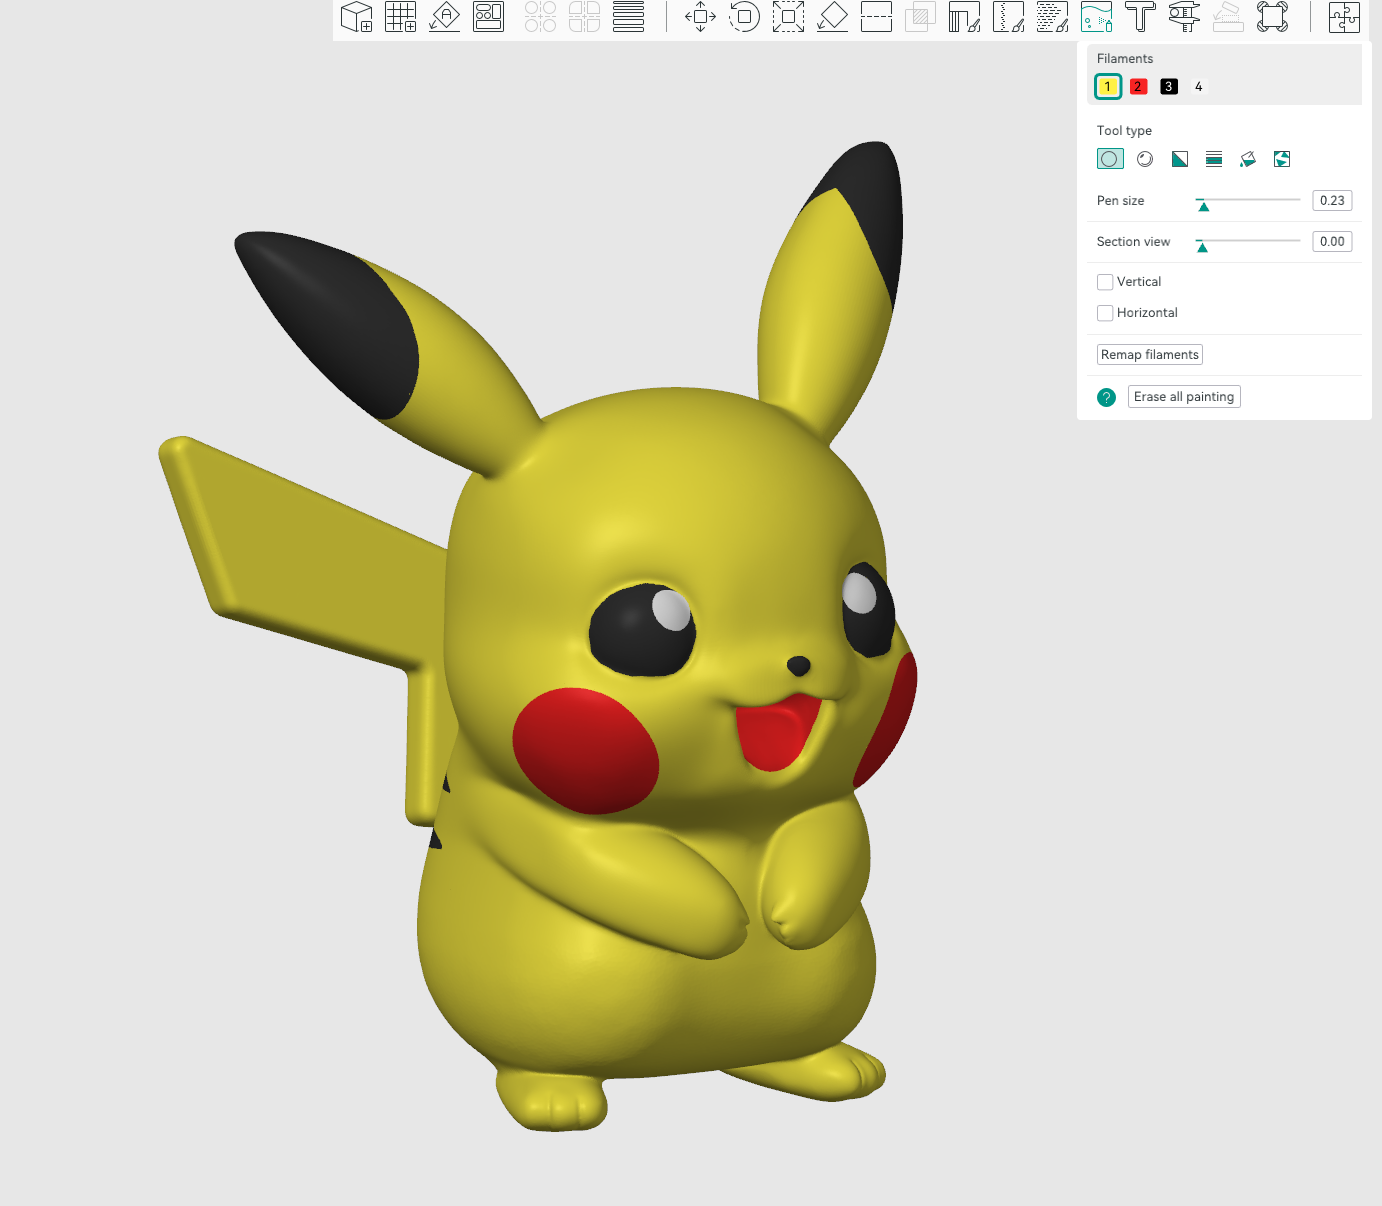1382x1206 pixels.
Task: Click the Add plate grid icon
Action: tap(400, 17)
